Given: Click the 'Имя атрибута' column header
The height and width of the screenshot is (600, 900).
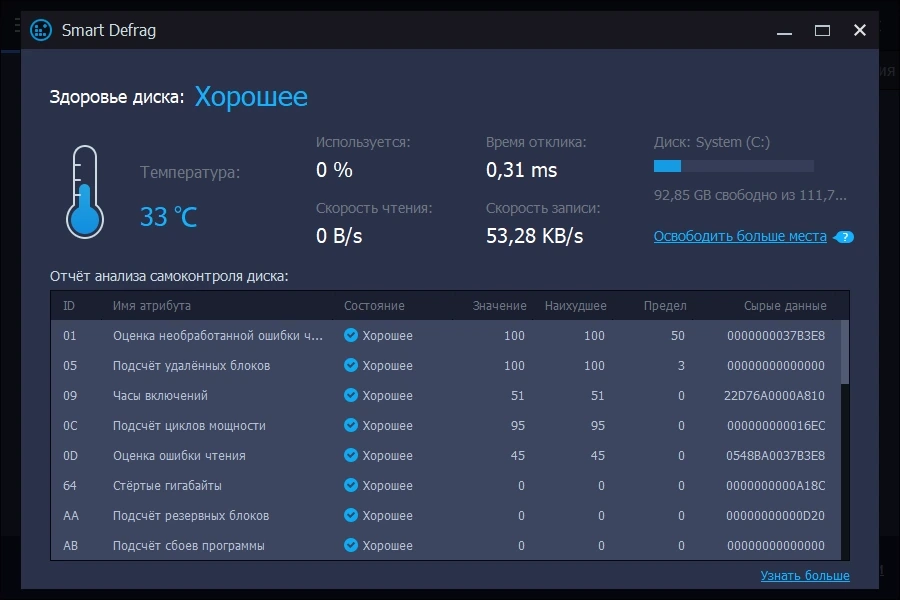Looking at the screenshot, I should point(152,305).
